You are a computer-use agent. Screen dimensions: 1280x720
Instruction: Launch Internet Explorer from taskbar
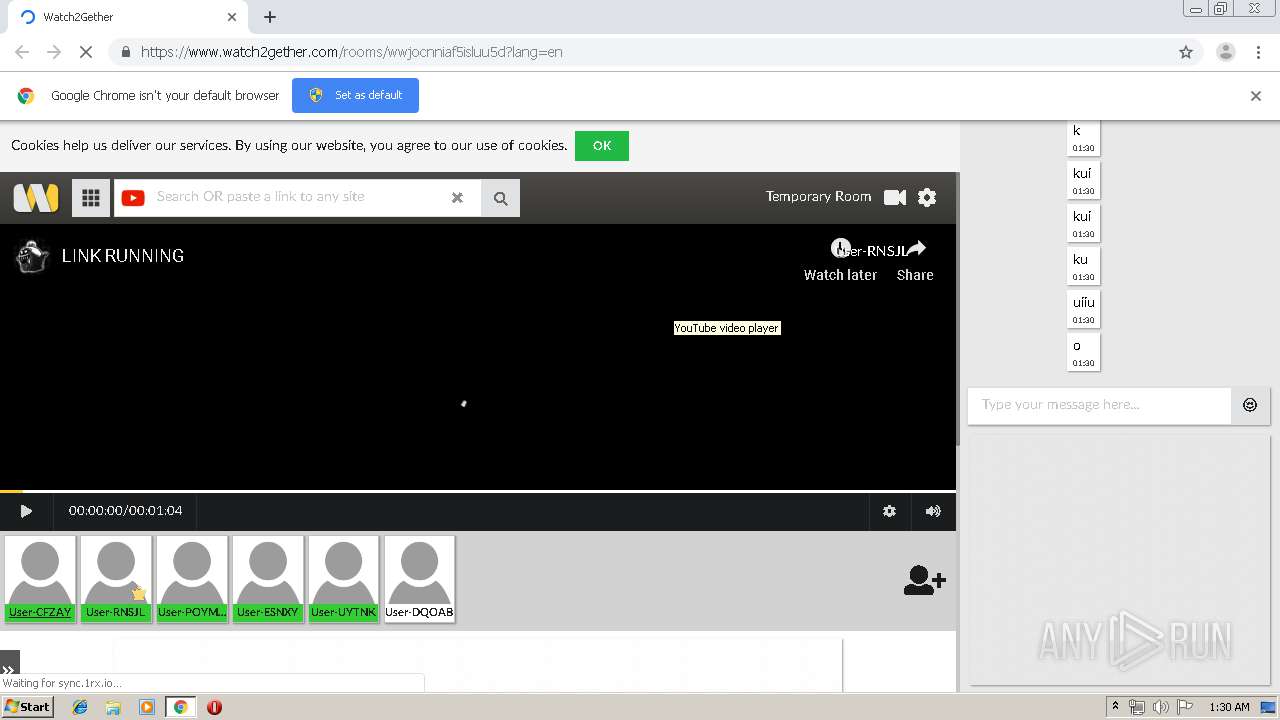point(80,707)
